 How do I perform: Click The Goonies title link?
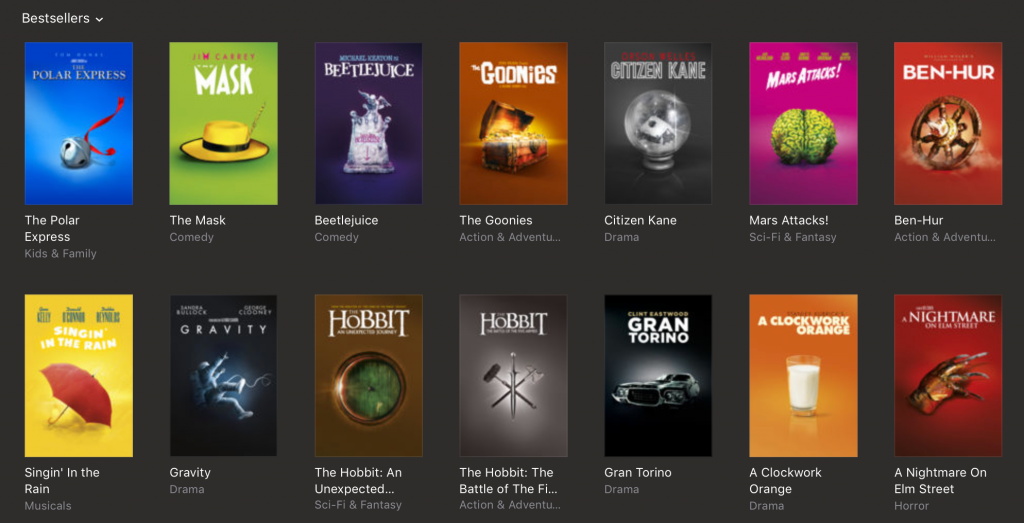496,220
